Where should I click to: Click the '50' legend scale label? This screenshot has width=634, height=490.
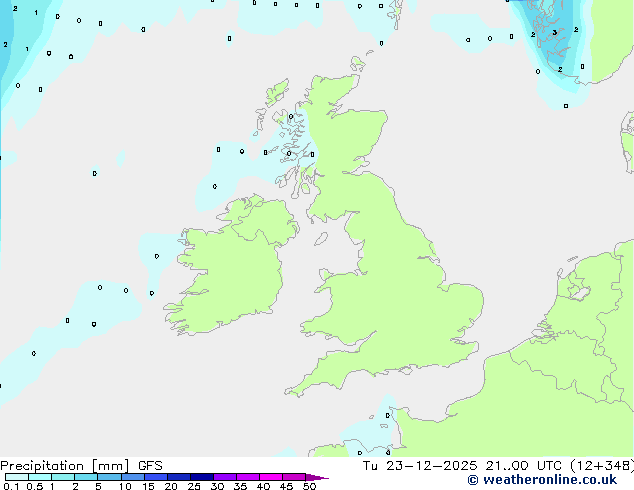pos(309,486)
